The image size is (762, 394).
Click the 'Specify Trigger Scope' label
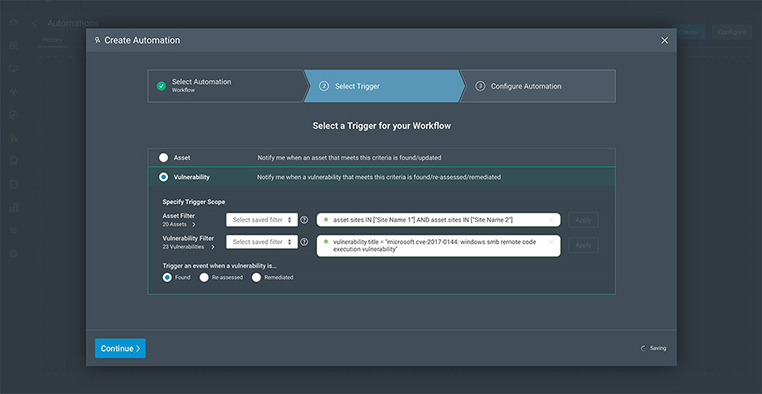tap(193, 202)
